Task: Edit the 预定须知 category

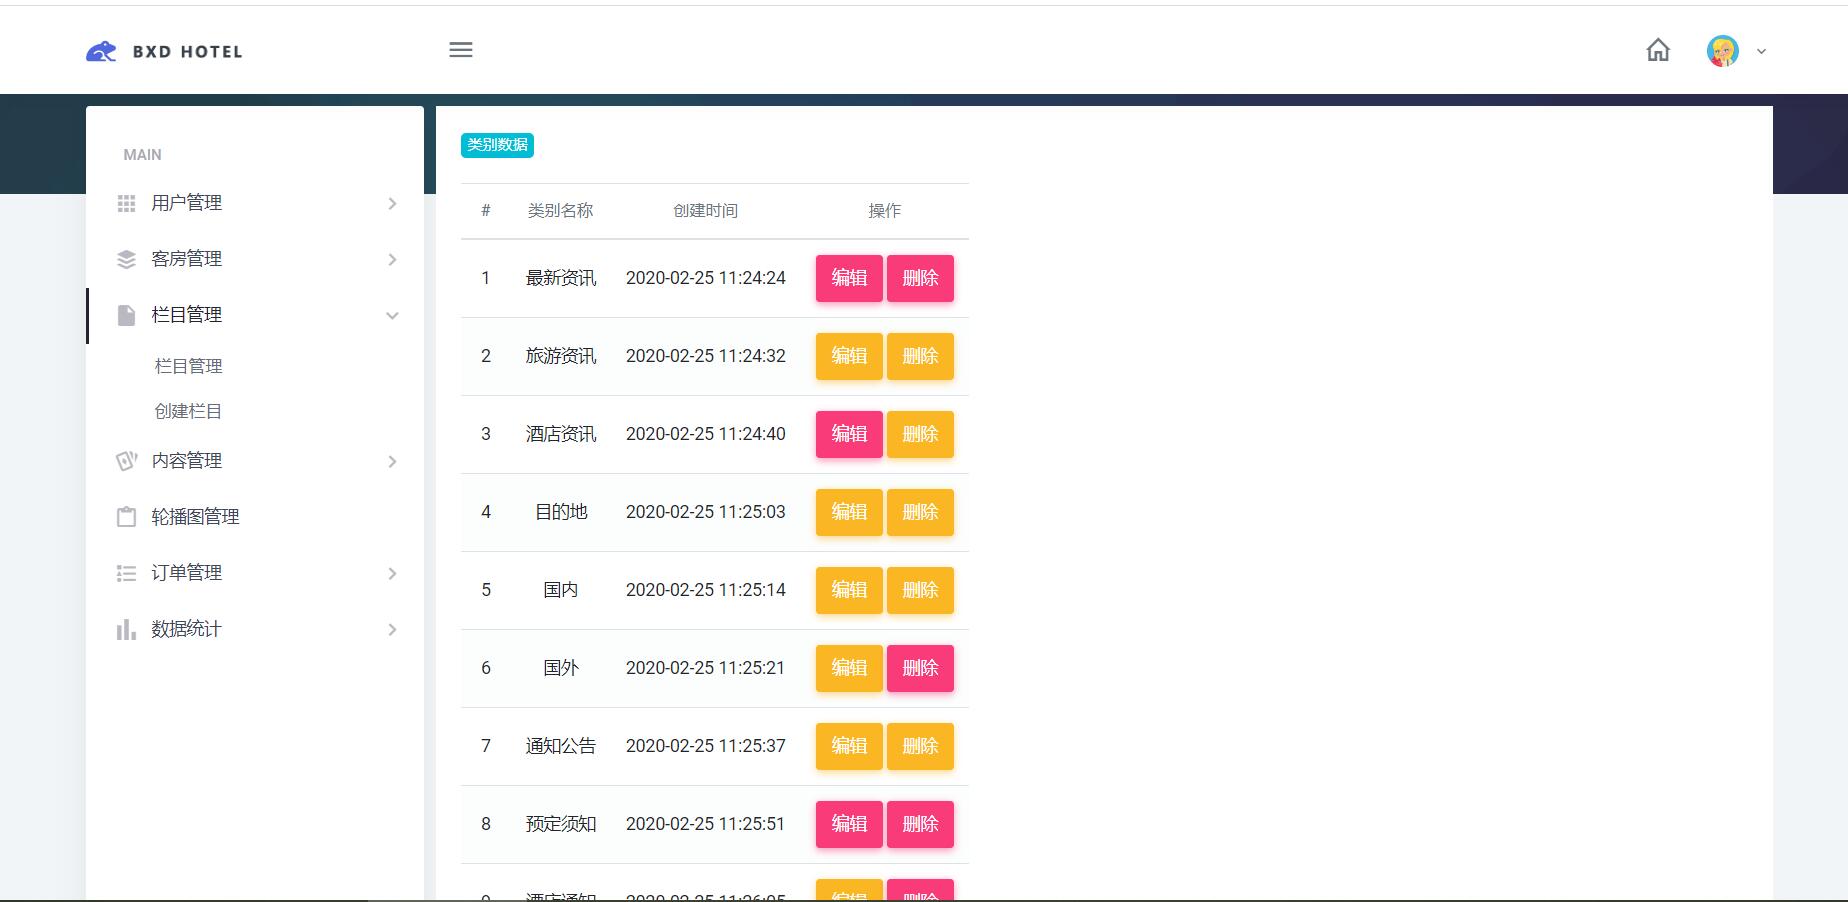Action: (849, 824)
